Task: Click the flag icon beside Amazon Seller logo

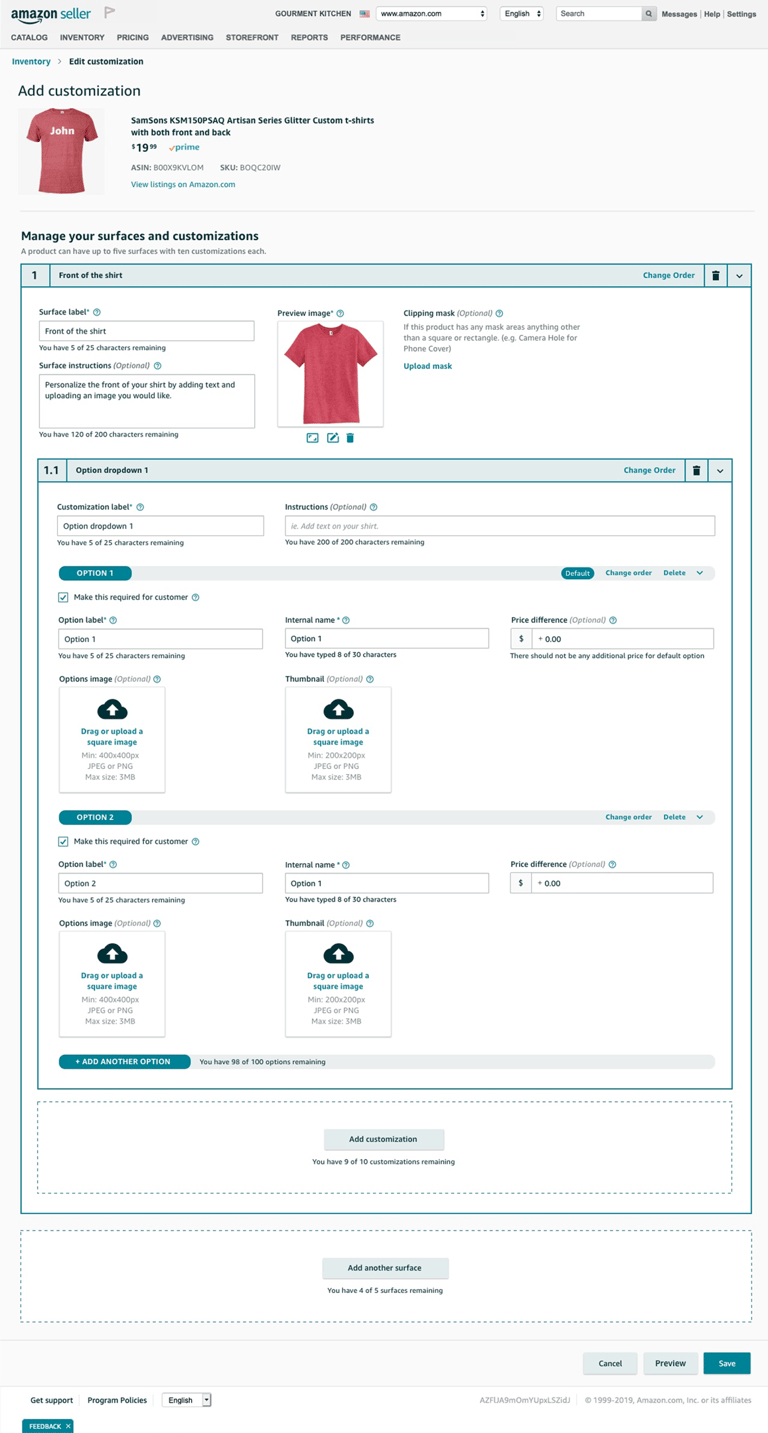Action: tap(109, 13)
